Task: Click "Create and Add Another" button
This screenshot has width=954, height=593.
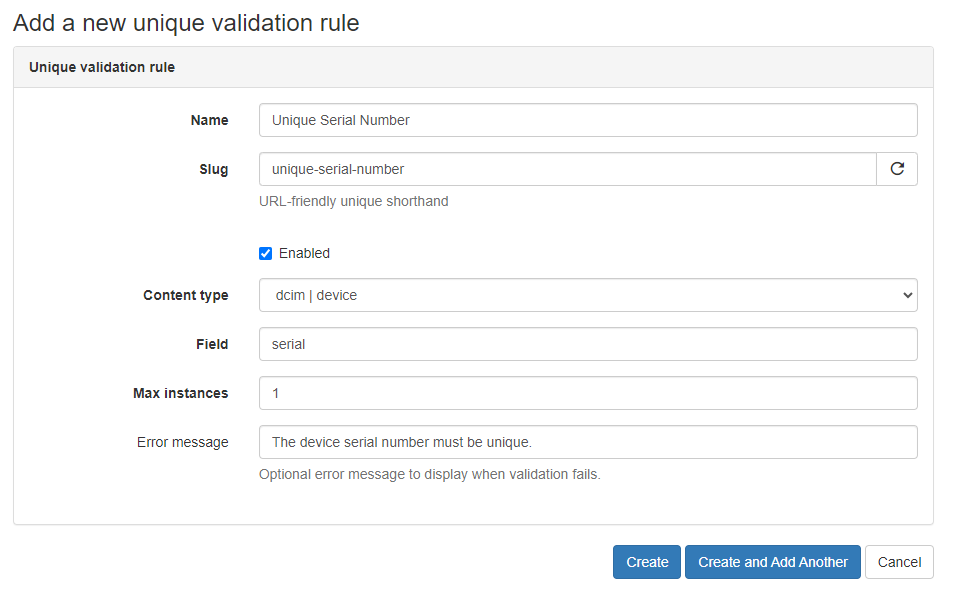Action: click(x=772, y=562)
